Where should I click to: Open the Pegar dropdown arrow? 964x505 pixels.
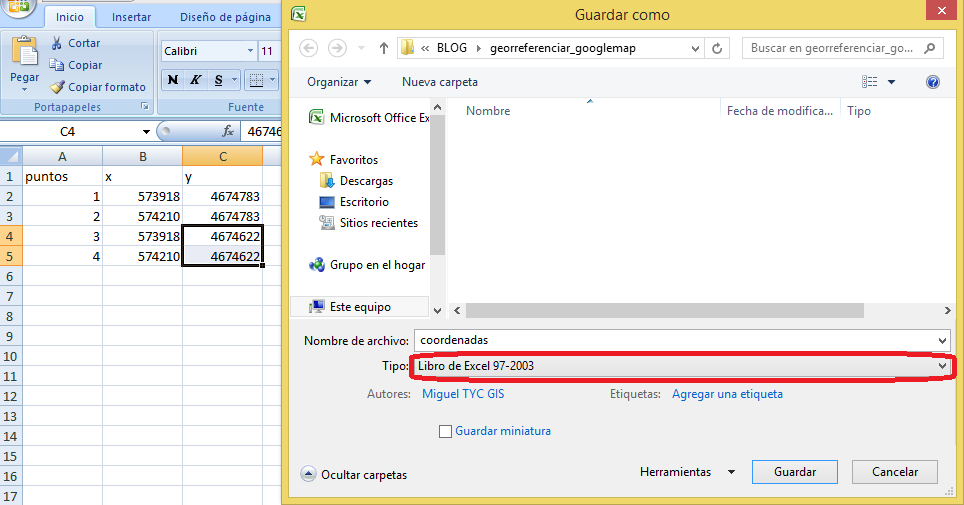25,90
